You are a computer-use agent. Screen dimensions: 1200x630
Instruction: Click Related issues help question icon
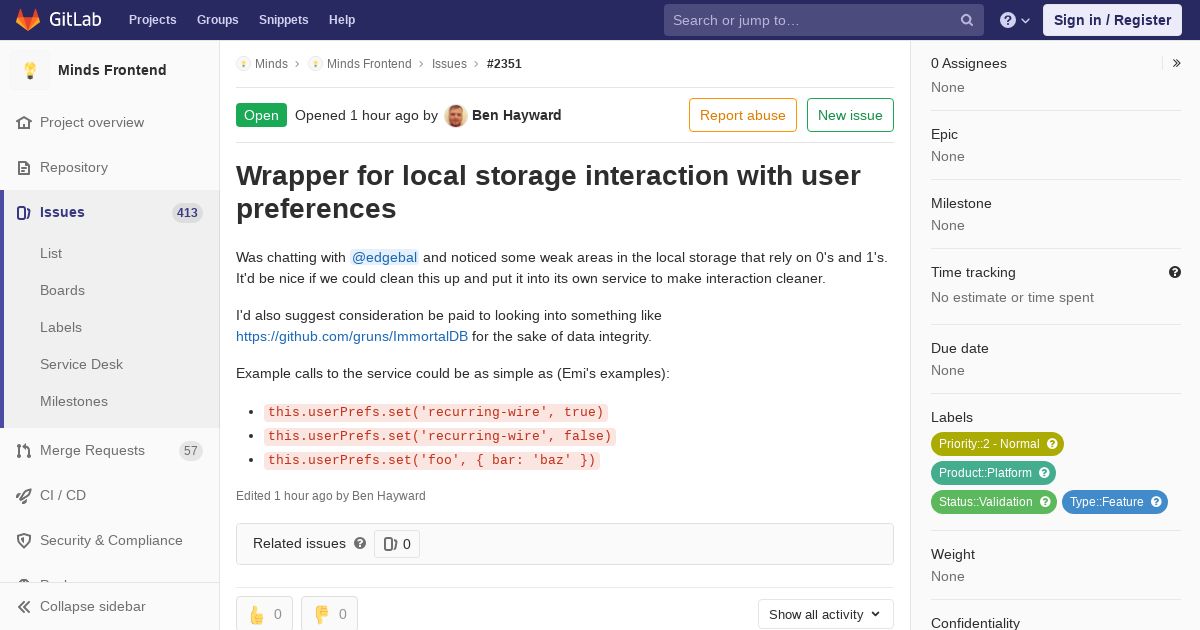pos(360,543)
